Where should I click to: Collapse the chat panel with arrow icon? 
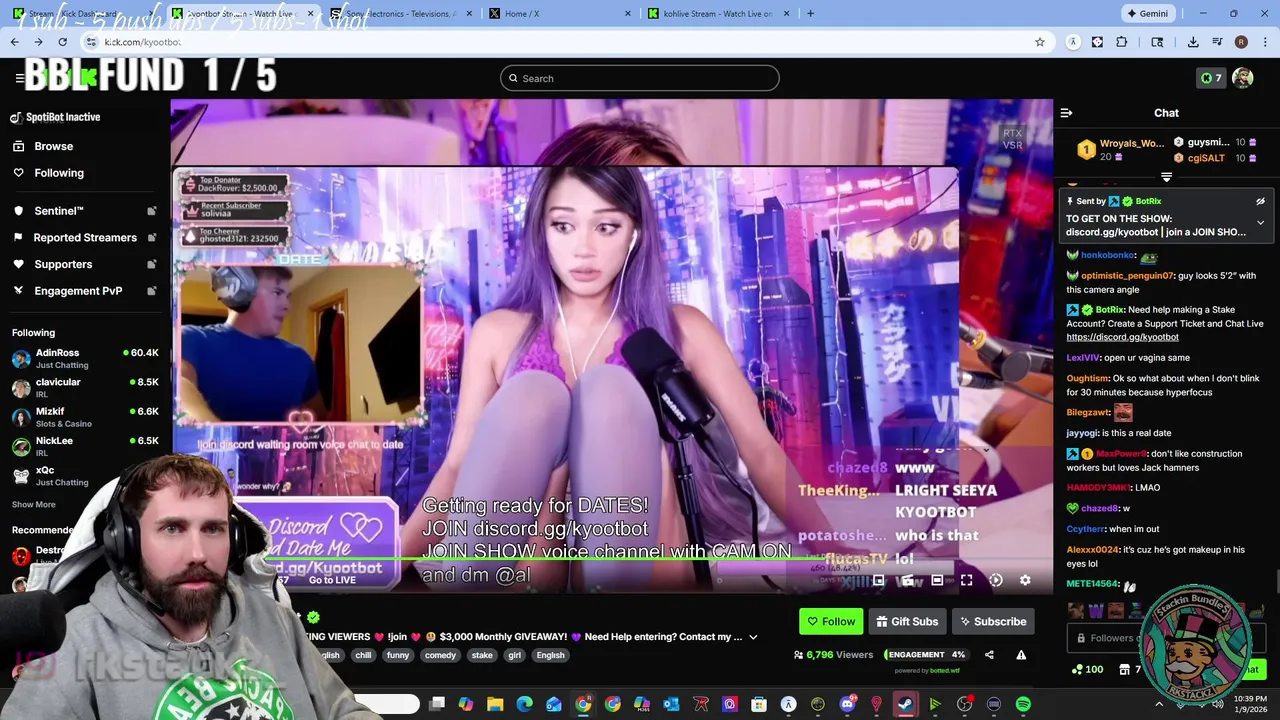point(1066,113)
